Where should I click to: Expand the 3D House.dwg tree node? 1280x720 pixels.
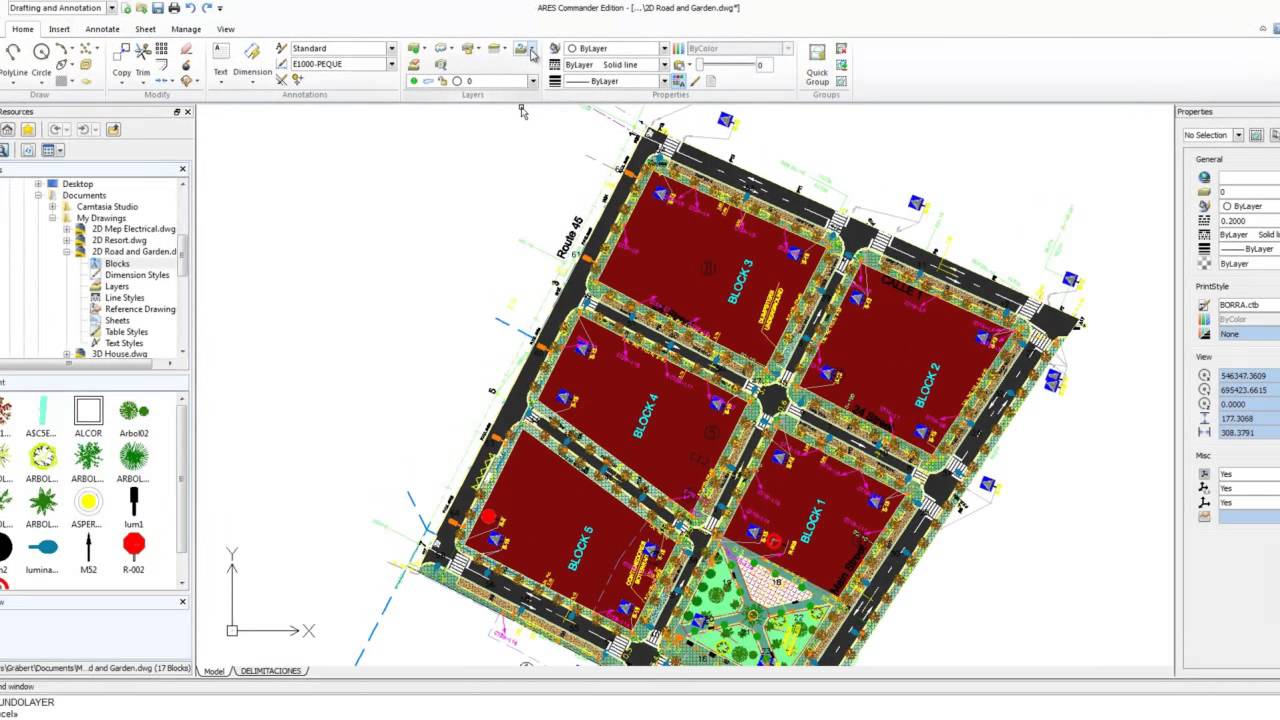coord(67,354)
